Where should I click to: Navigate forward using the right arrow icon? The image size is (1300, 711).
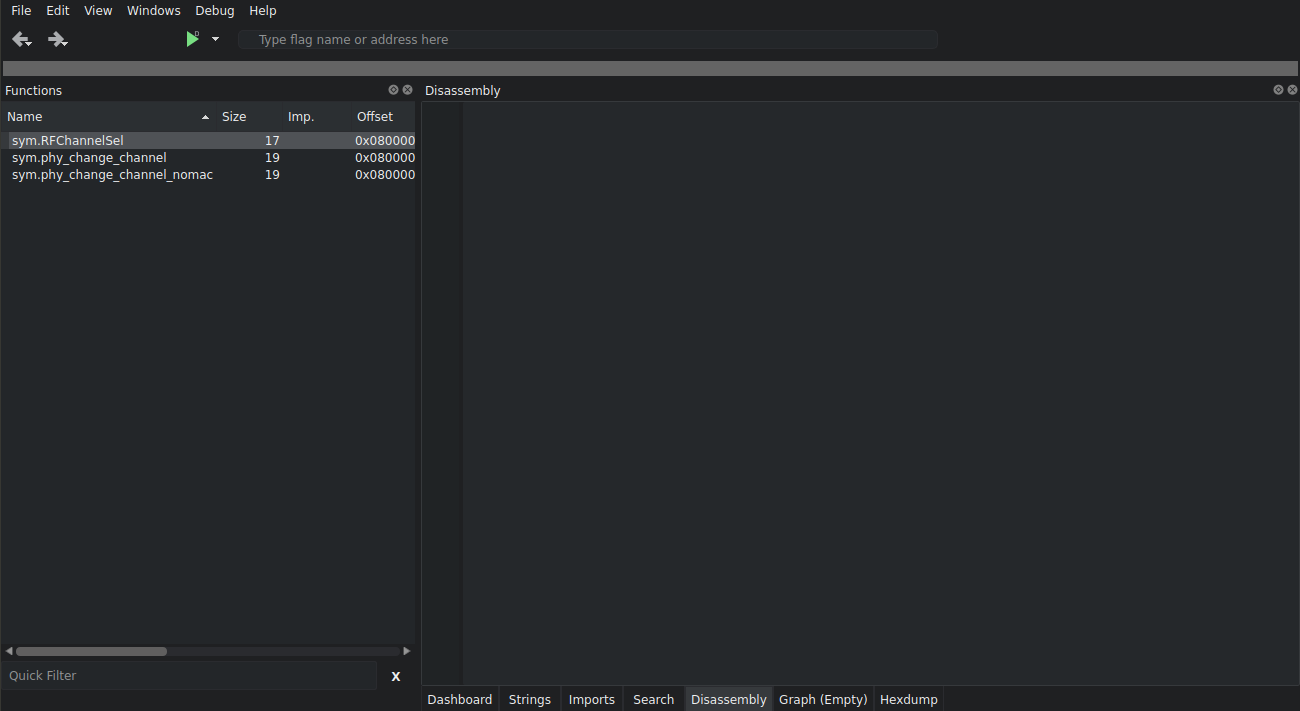[x=56, y=37]
